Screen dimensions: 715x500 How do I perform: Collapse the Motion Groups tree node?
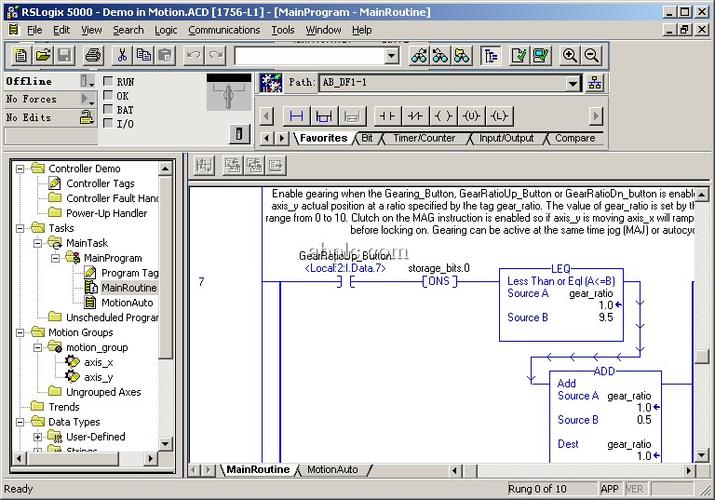[x=20, y=333]
